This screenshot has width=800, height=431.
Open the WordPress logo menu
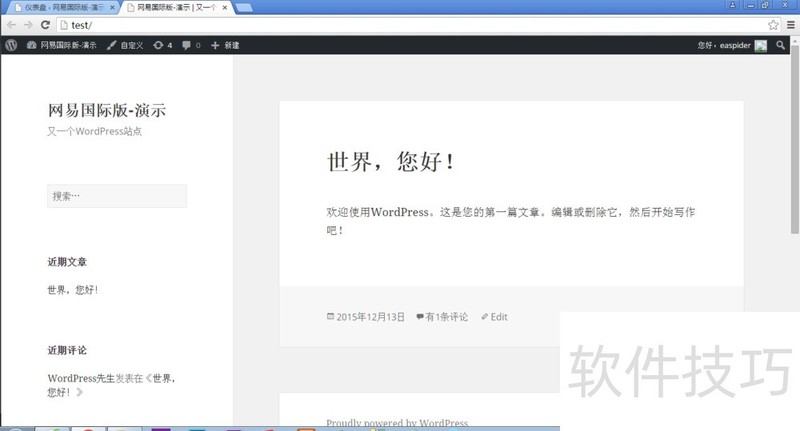11,45
